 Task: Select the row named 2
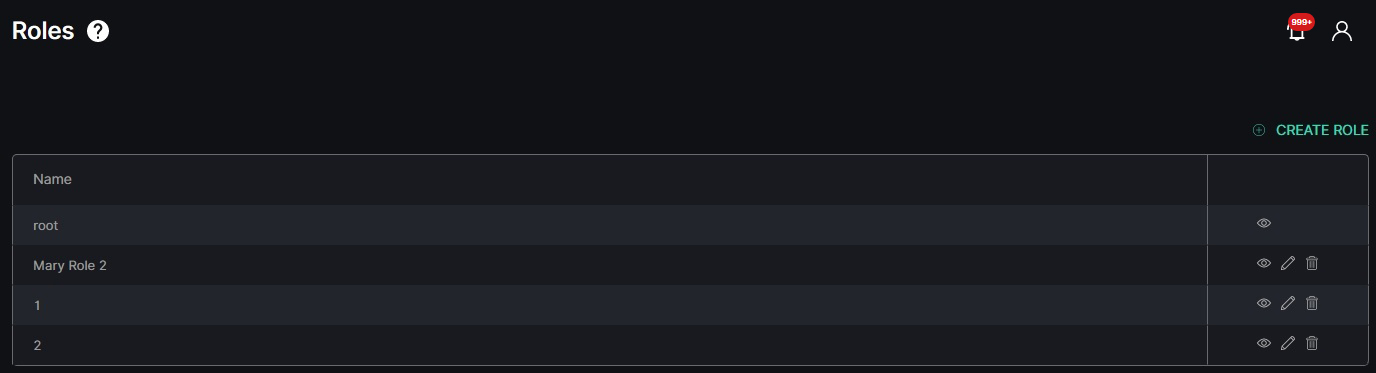click(610, 345)
